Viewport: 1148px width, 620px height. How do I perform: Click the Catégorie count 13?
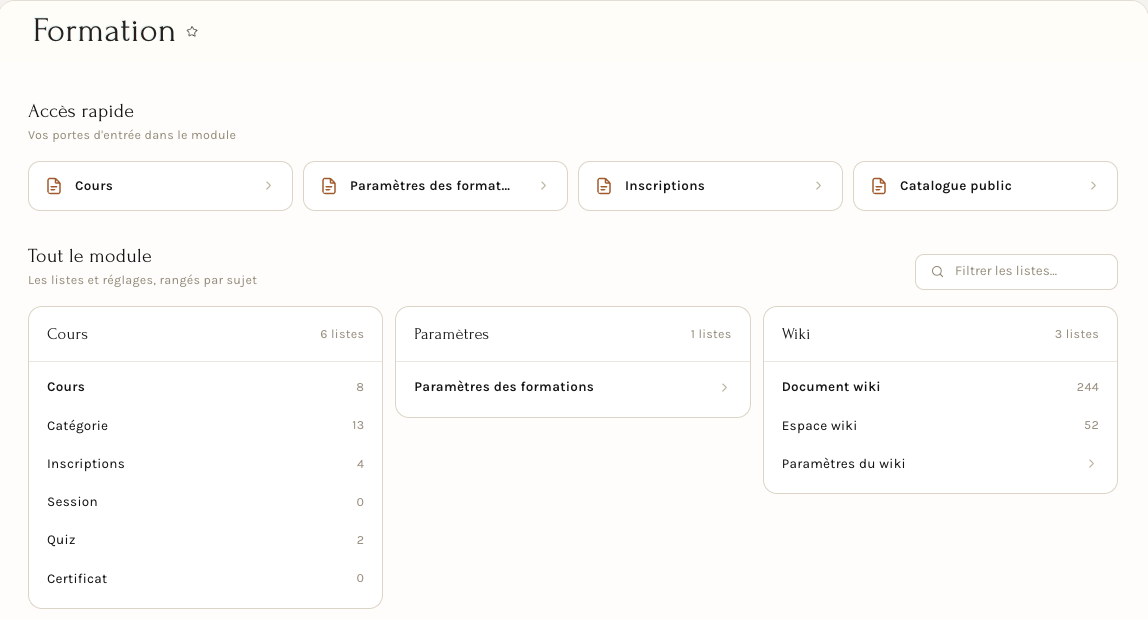pos(357,425)
